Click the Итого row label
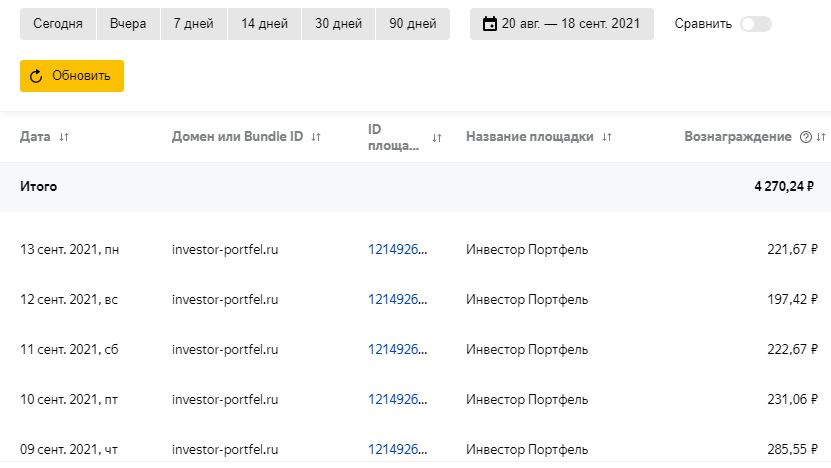Image resolution: width=831 pixels, height=468 pixels. (39, 187)
